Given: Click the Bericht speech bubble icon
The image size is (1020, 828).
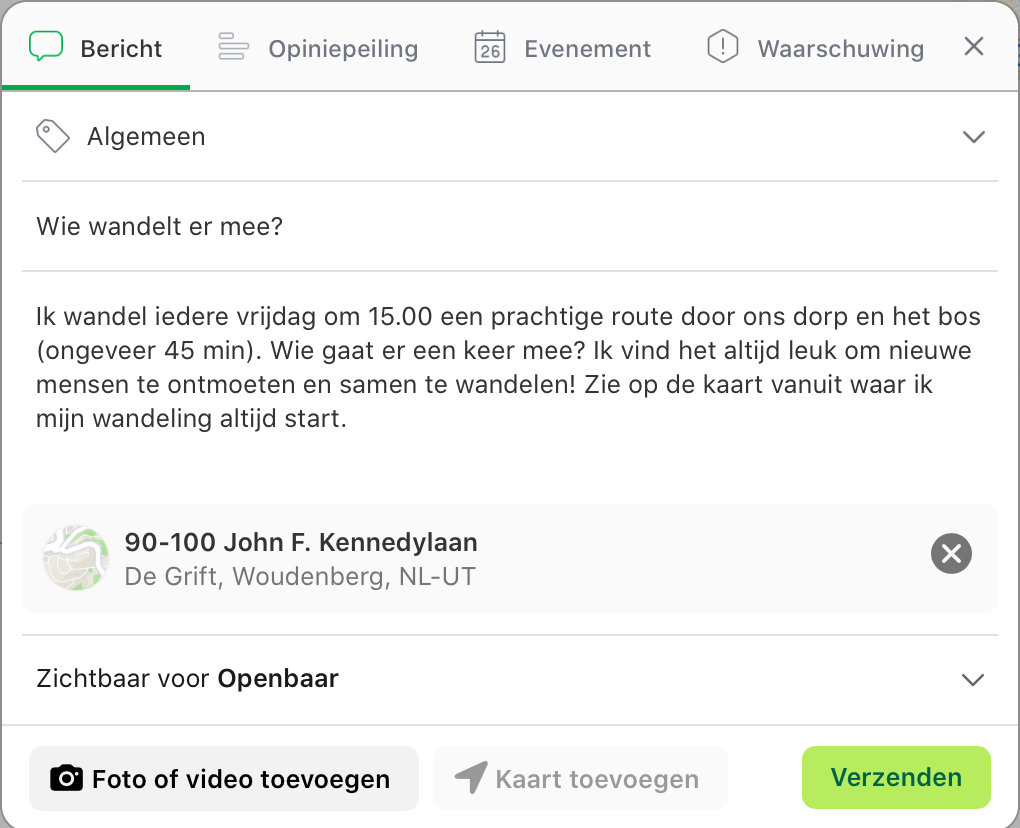Looking at the screenshot, I should pos(46,47).
